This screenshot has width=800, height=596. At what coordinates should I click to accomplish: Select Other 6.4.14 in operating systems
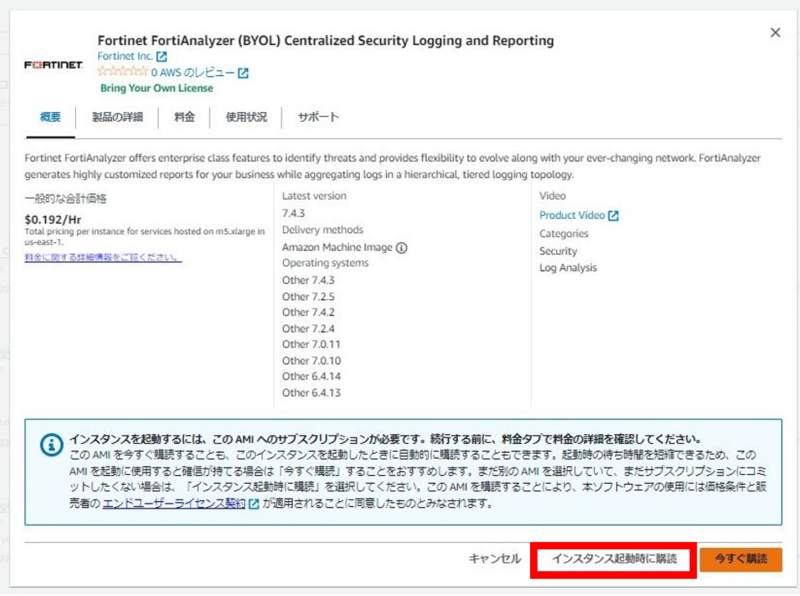[x=311, y=377]
